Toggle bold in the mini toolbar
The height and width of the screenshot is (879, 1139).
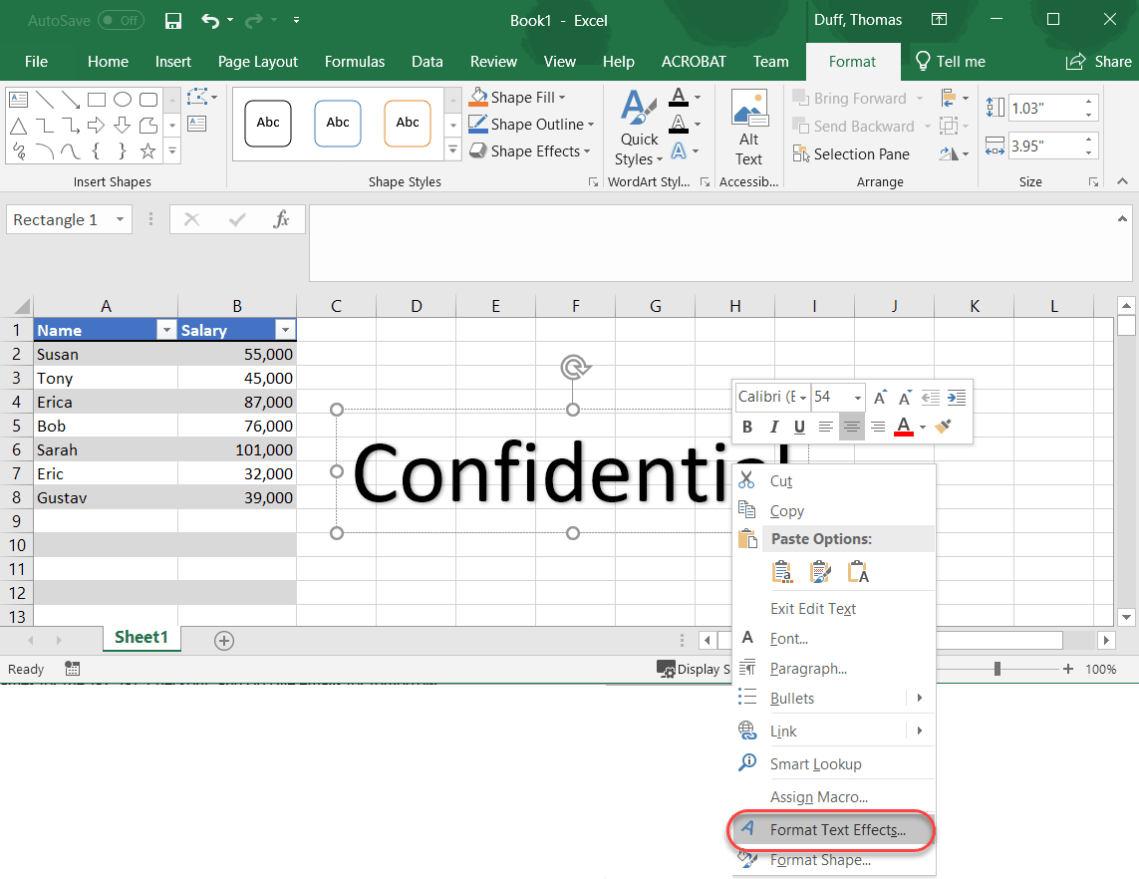pyautogui.click(x=746, y=426)
